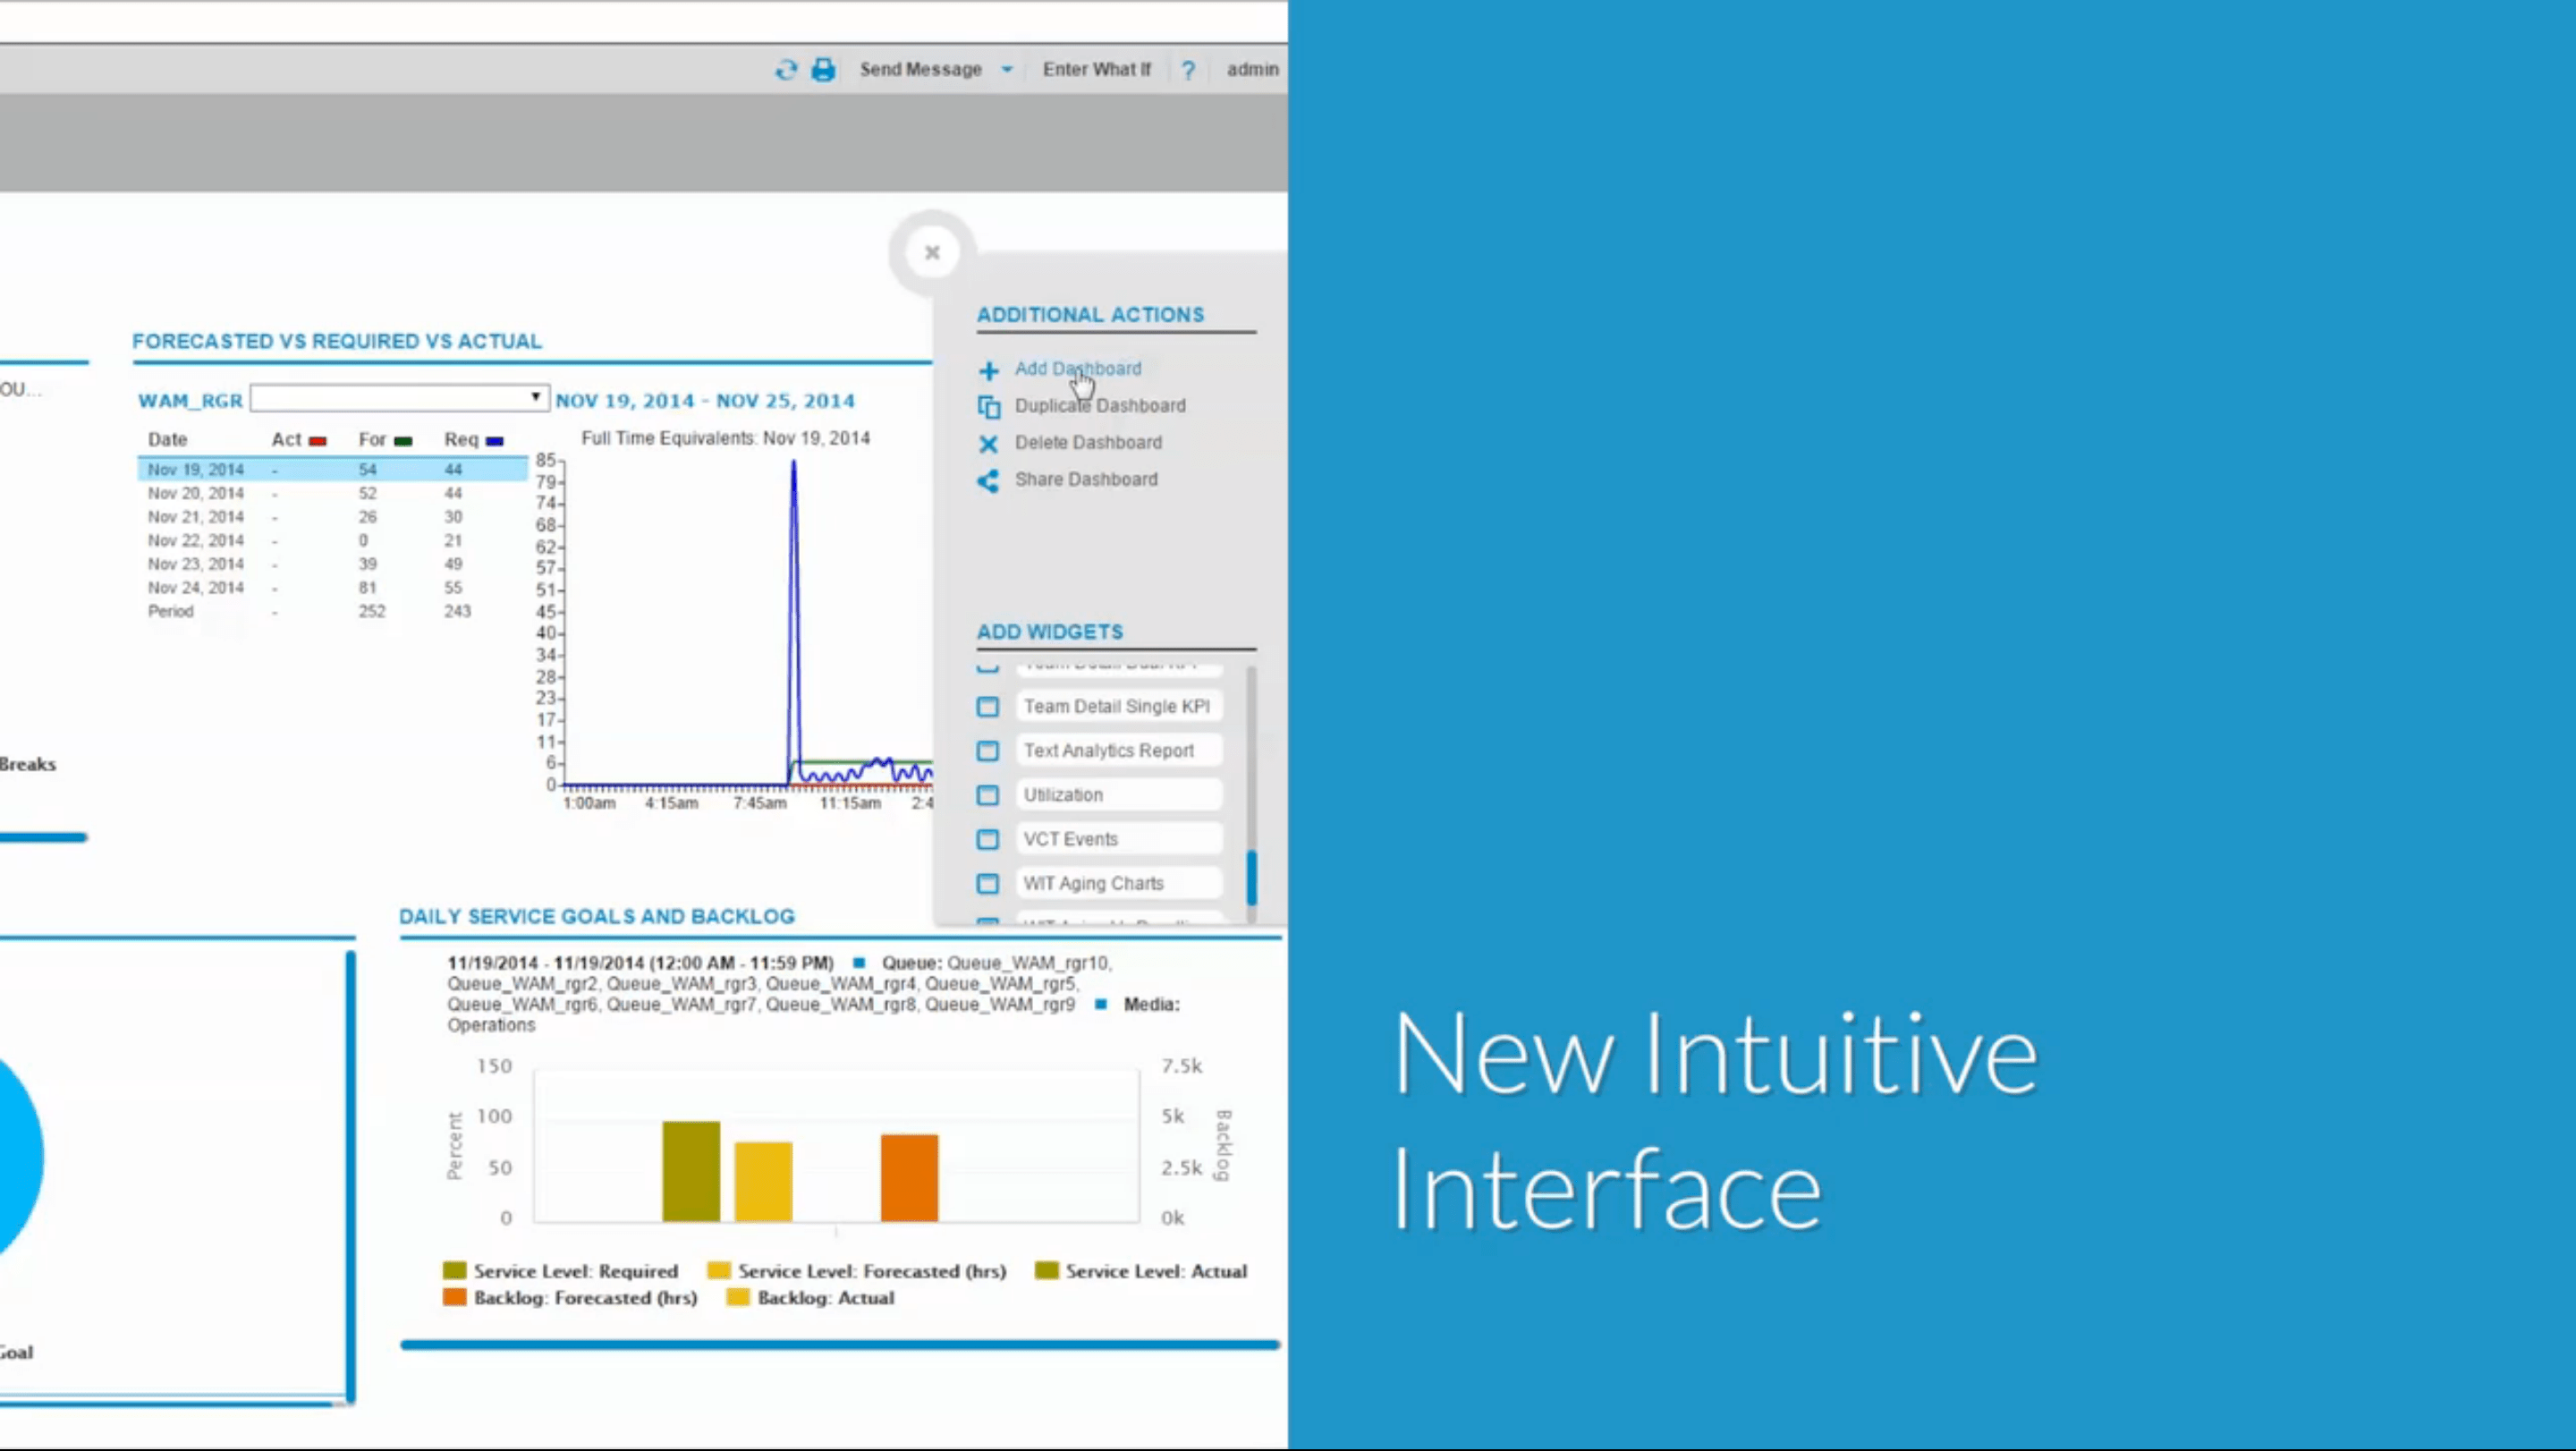Enable the VCT Events widget
This screenshot has height=1451, width=2576.
(988, 839)
